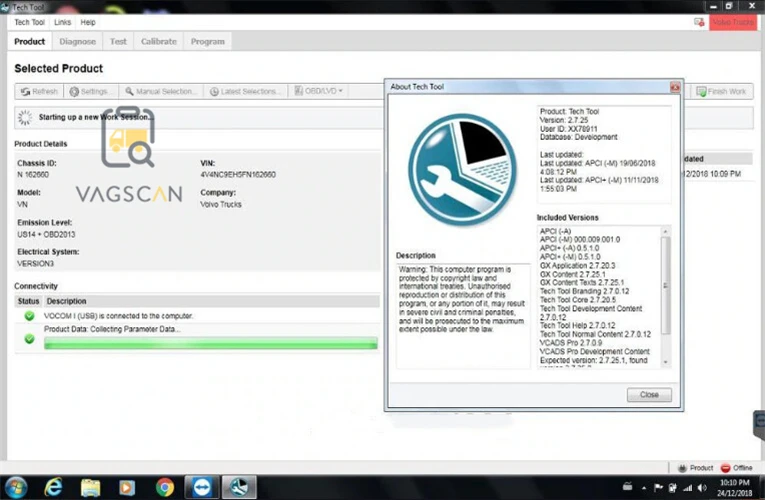
Task: Click Electrical System value VERSION3
Action: click(x=36, y=263)
